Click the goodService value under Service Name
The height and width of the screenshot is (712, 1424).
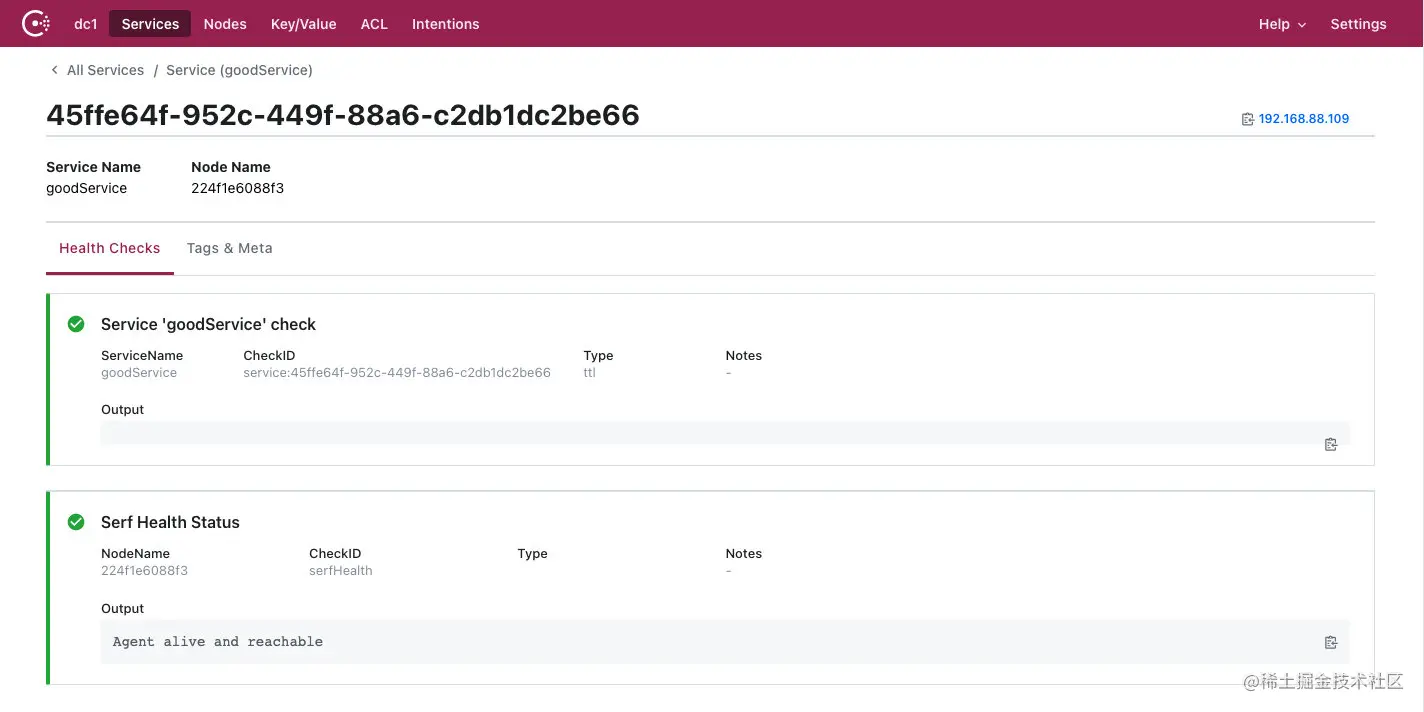(x=87, y=188)
